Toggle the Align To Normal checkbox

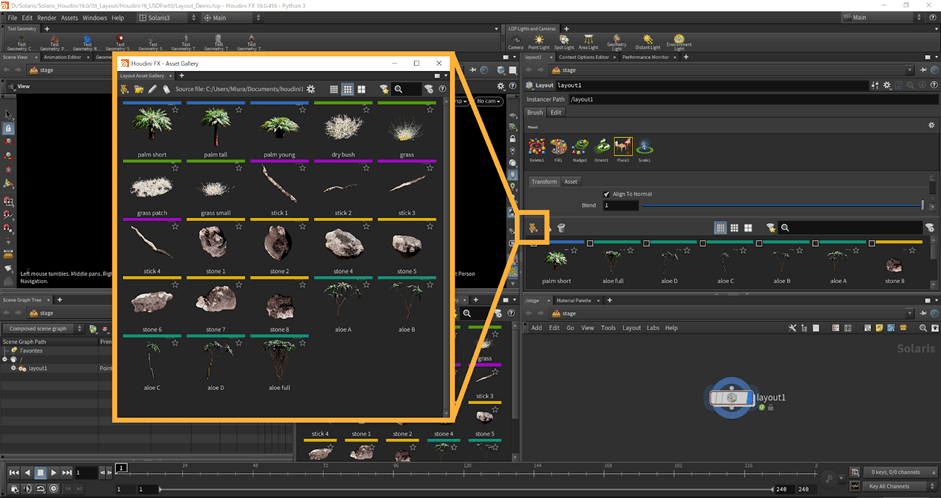[606, 194]
